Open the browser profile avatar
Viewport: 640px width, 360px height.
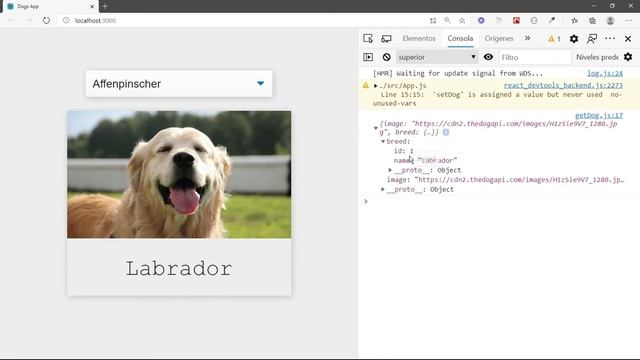tap(610, 20)
